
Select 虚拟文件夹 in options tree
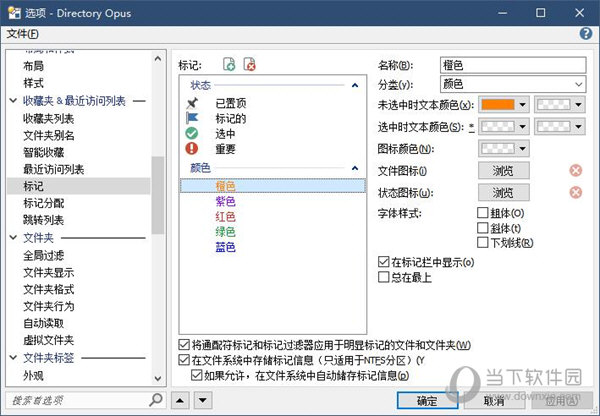click(x=49, y=340)
